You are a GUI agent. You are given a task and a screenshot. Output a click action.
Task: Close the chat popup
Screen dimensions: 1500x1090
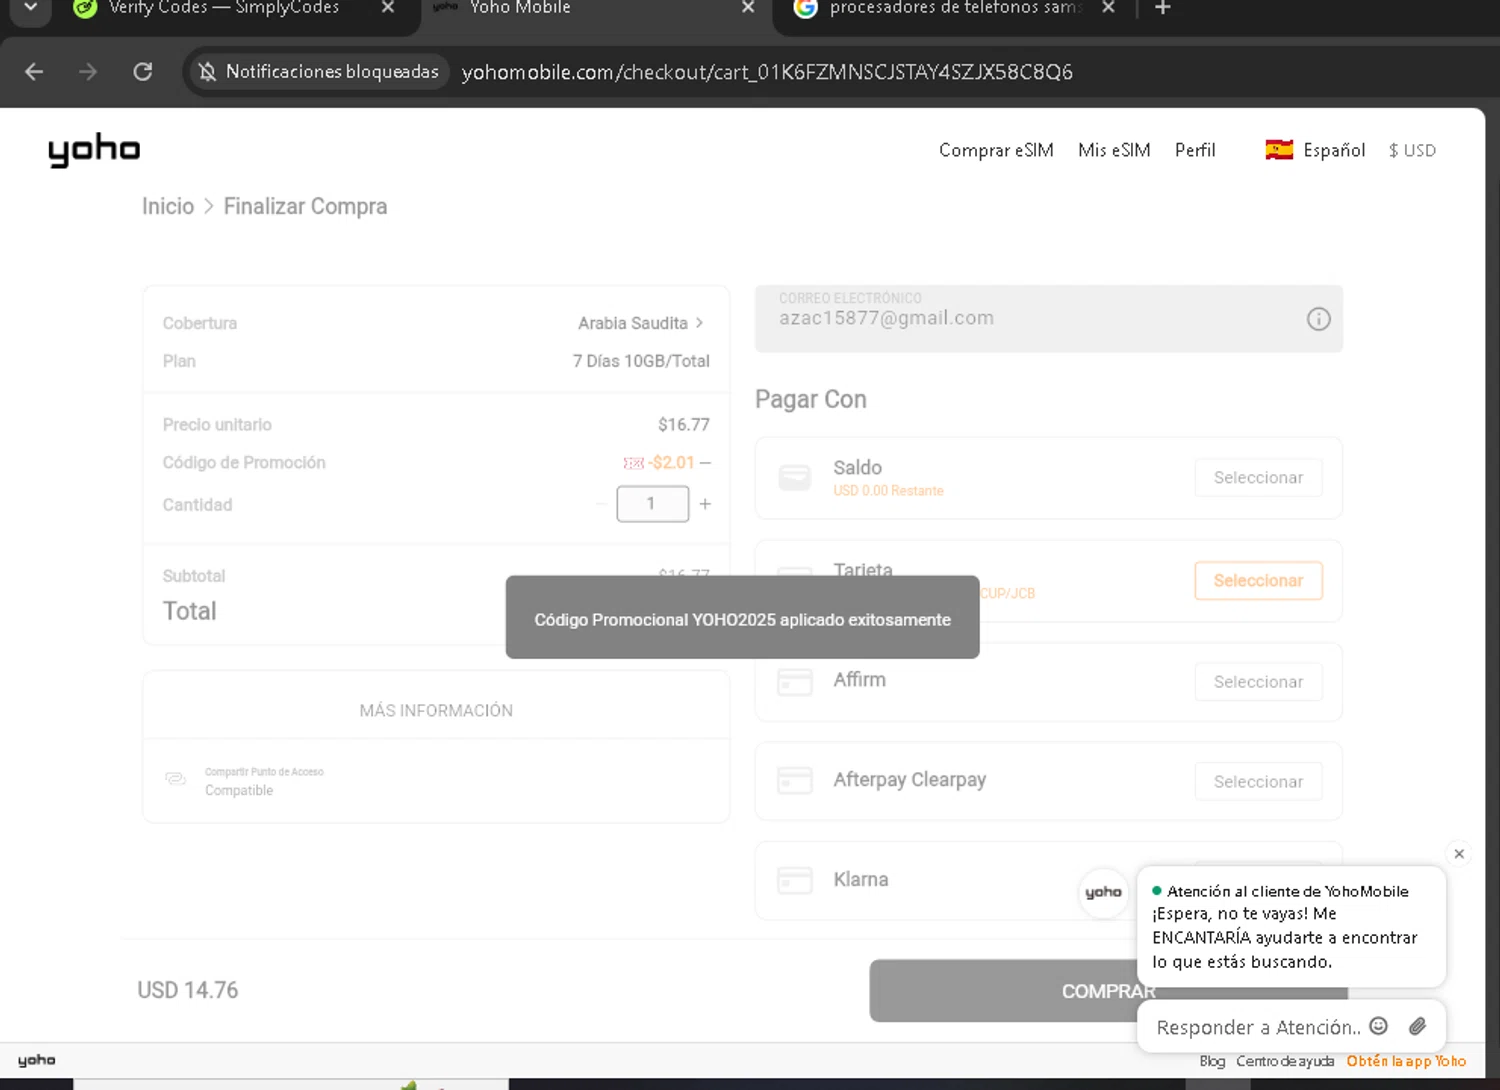[1459, 854]
